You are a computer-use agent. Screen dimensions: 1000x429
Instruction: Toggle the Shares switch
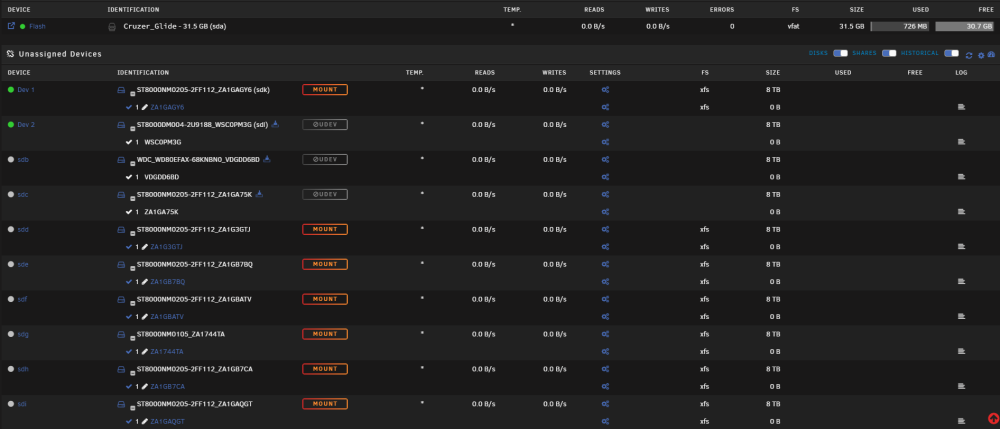(x=889, y=53)
